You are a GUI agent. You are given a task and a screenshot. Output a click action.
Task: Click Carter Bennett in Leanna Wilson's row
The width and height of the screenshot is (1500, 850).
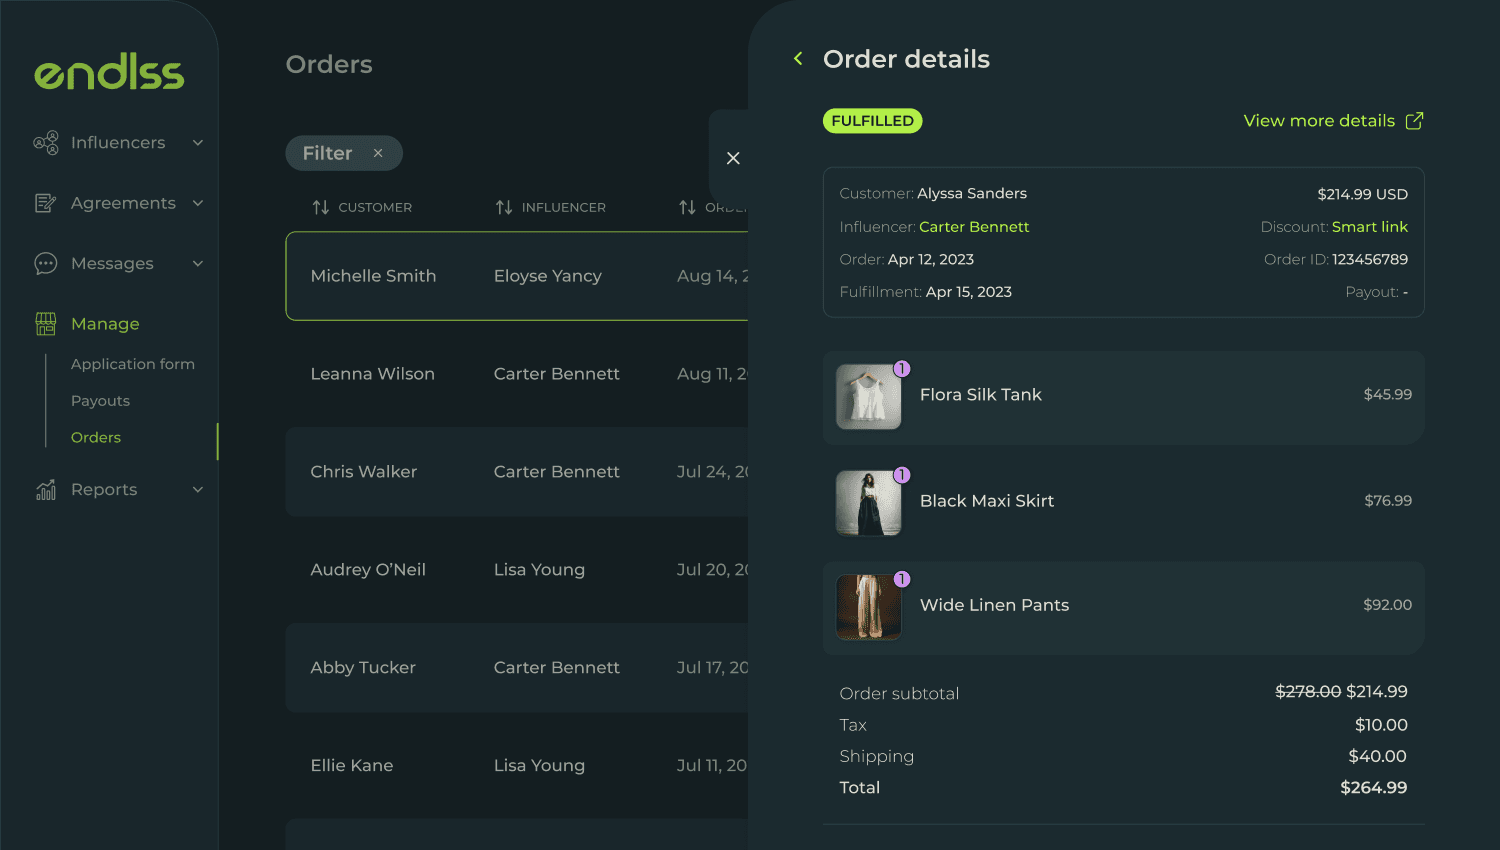tap(557, 374)
